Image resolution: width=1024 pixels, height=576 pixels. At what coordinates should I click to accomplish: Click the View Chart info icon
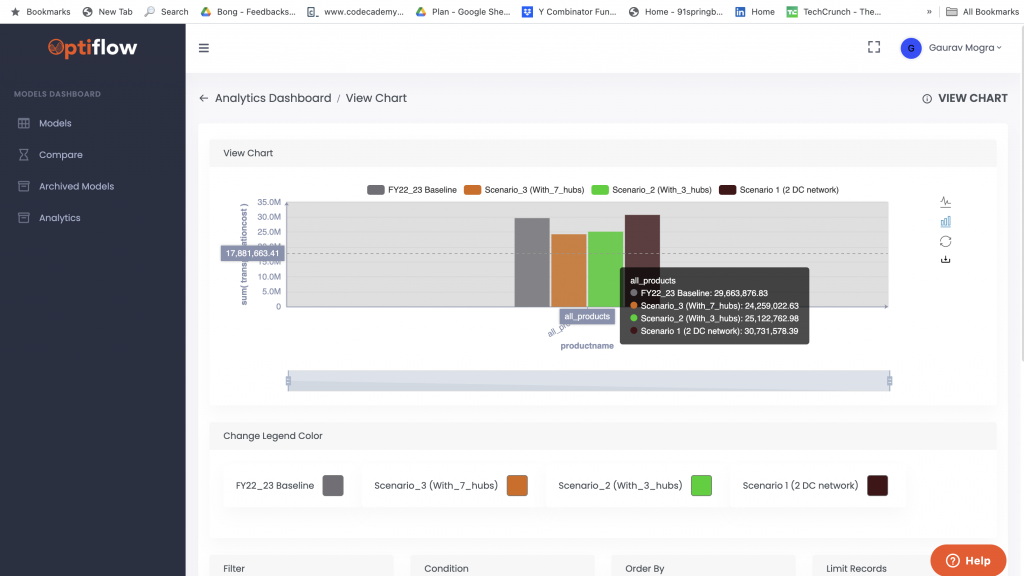point(929,97)
